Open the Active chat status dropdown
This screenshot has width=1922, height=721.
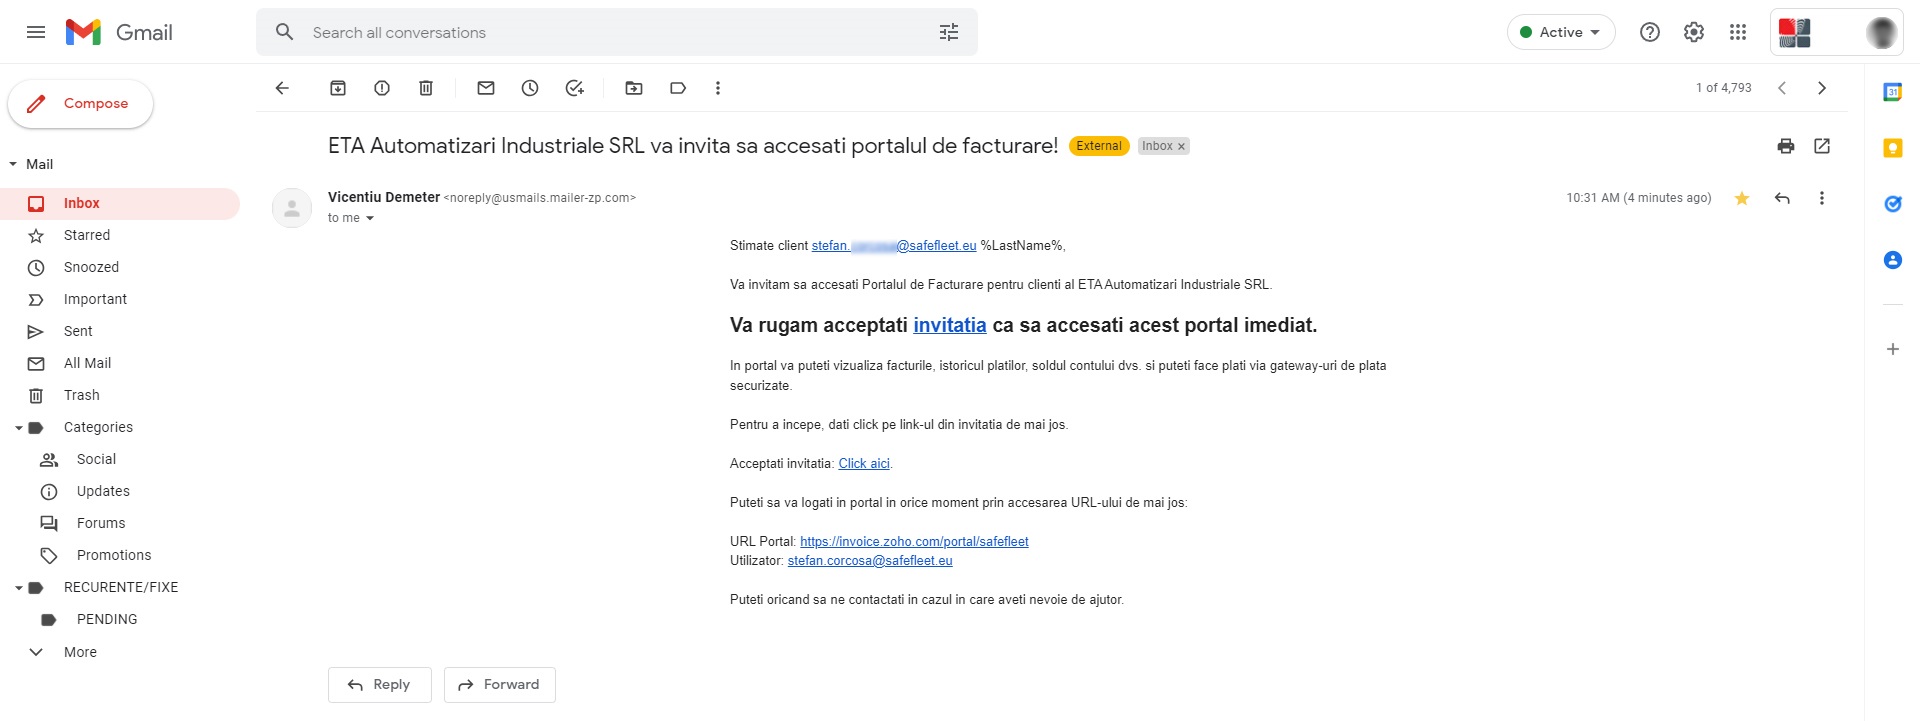click(1560, 31)
